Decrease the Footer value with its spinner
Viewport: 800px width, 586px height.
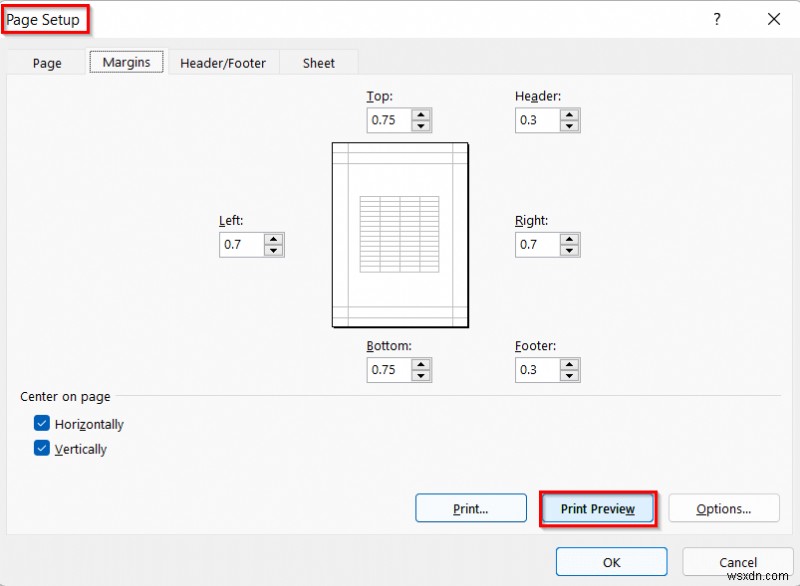click(x=570, y=375)
